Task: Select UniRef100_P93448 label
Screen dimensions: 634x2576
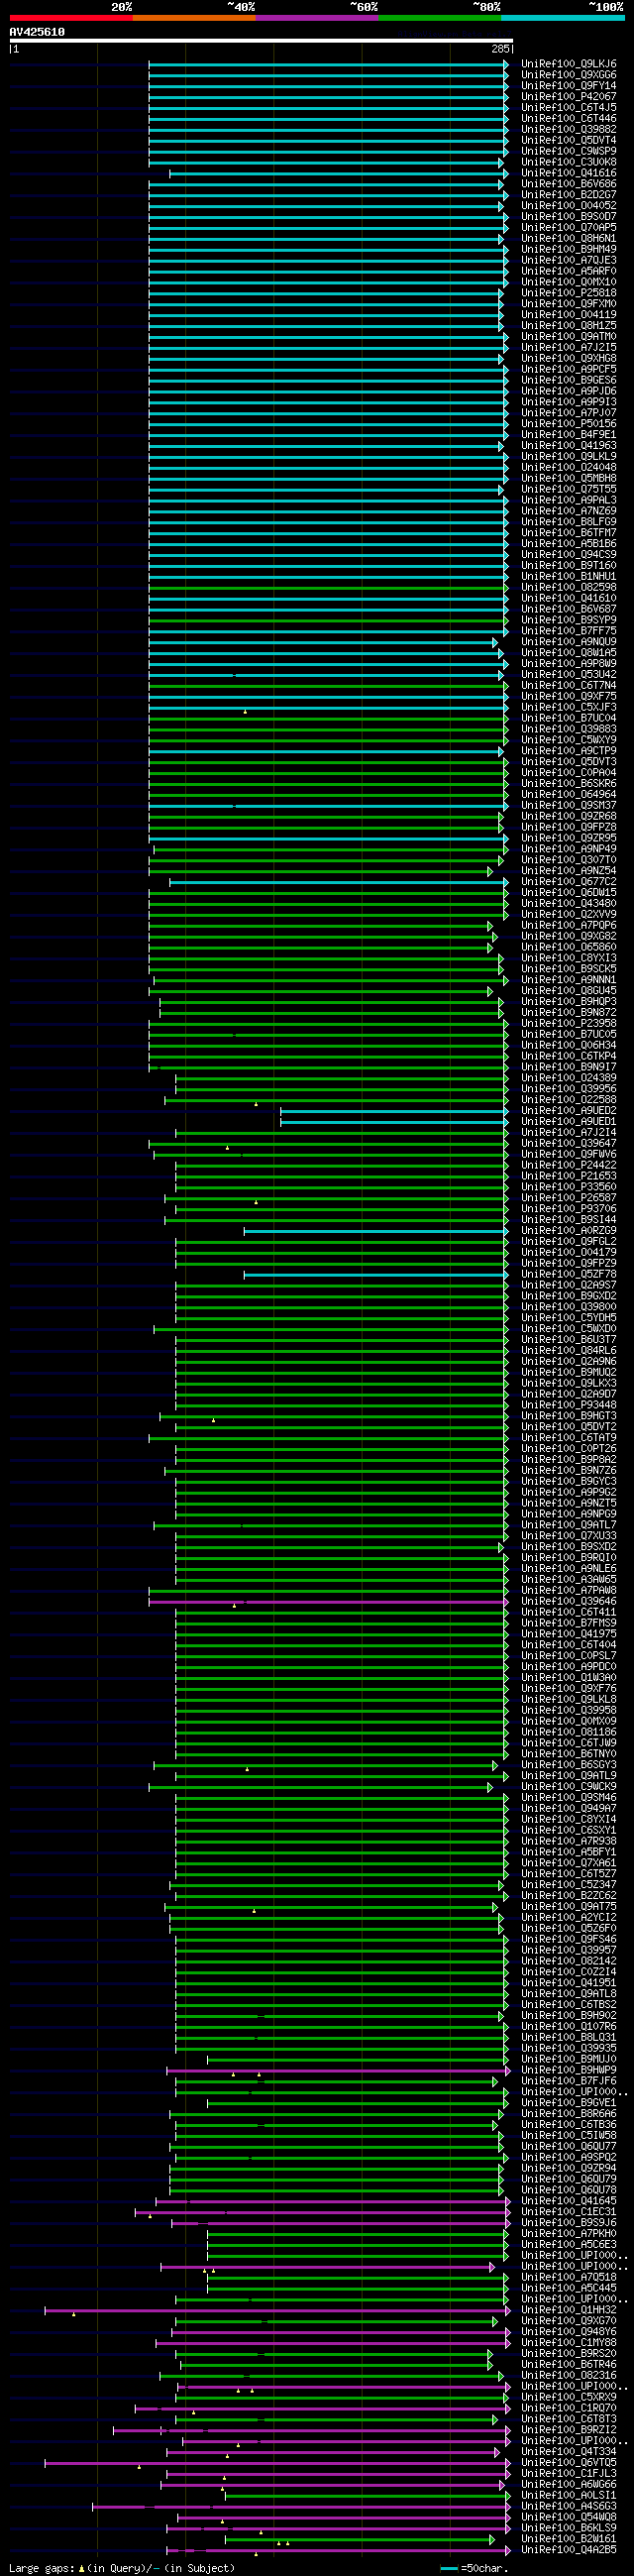Action: (568, 1406)
